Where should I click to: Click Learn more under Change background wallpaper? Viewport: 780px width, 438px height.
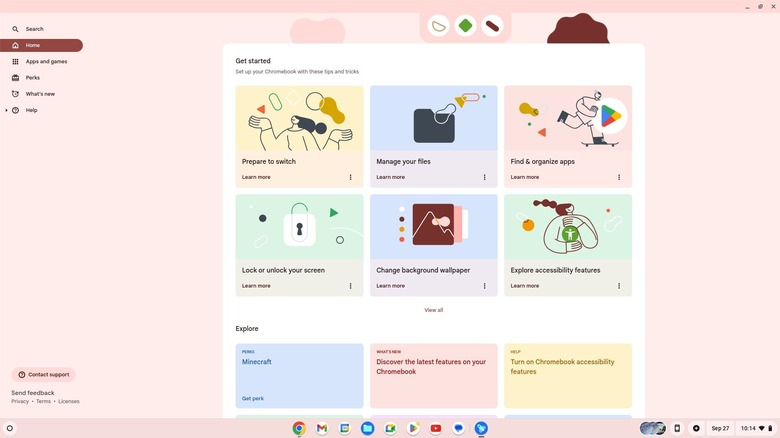390,286
